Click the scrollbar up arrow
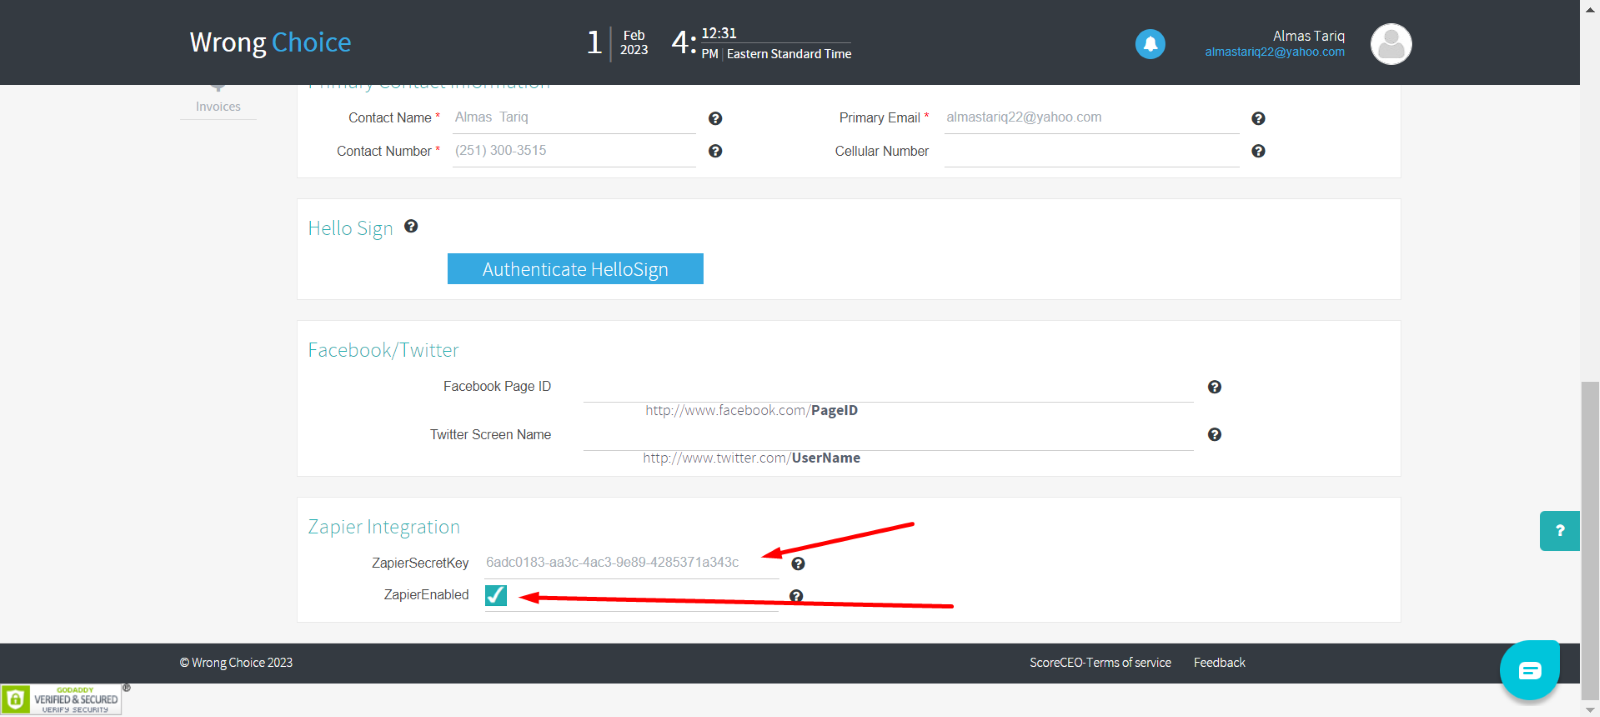The width and height of the screenshot is (1600, 717). pyautogui.click(x=1590, y=8)
